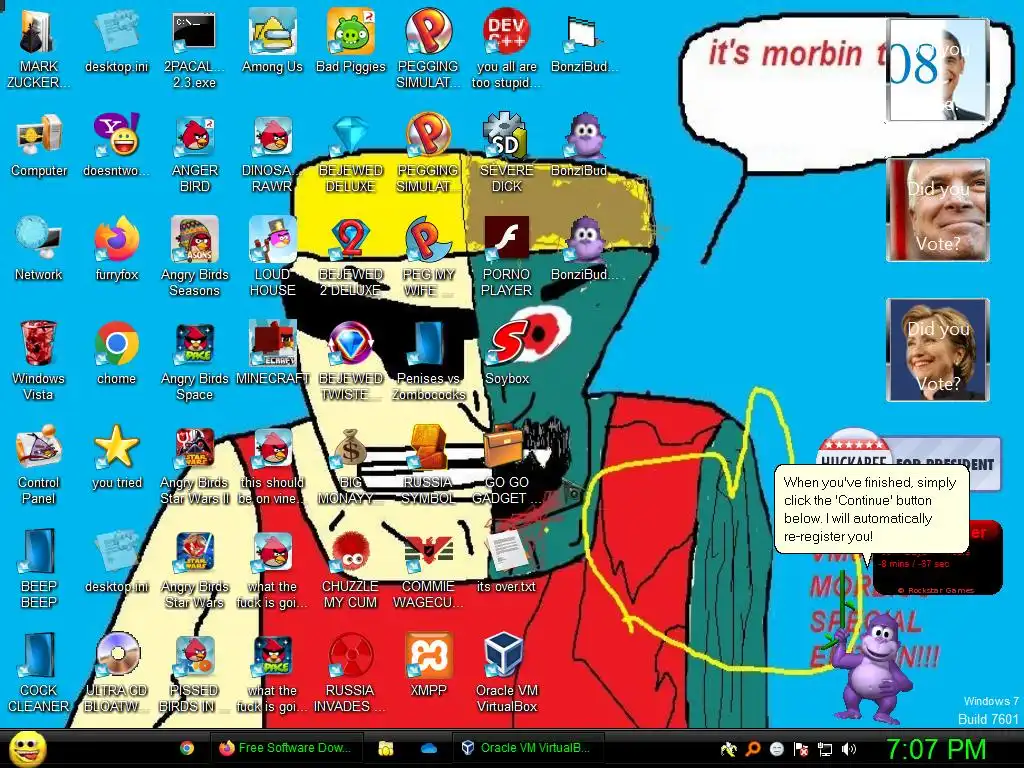Launch BEJEWED DELUXE diamond icon
Image resolution: width=1024 pixels, height=768 pixels.
[x=351, y=154]
